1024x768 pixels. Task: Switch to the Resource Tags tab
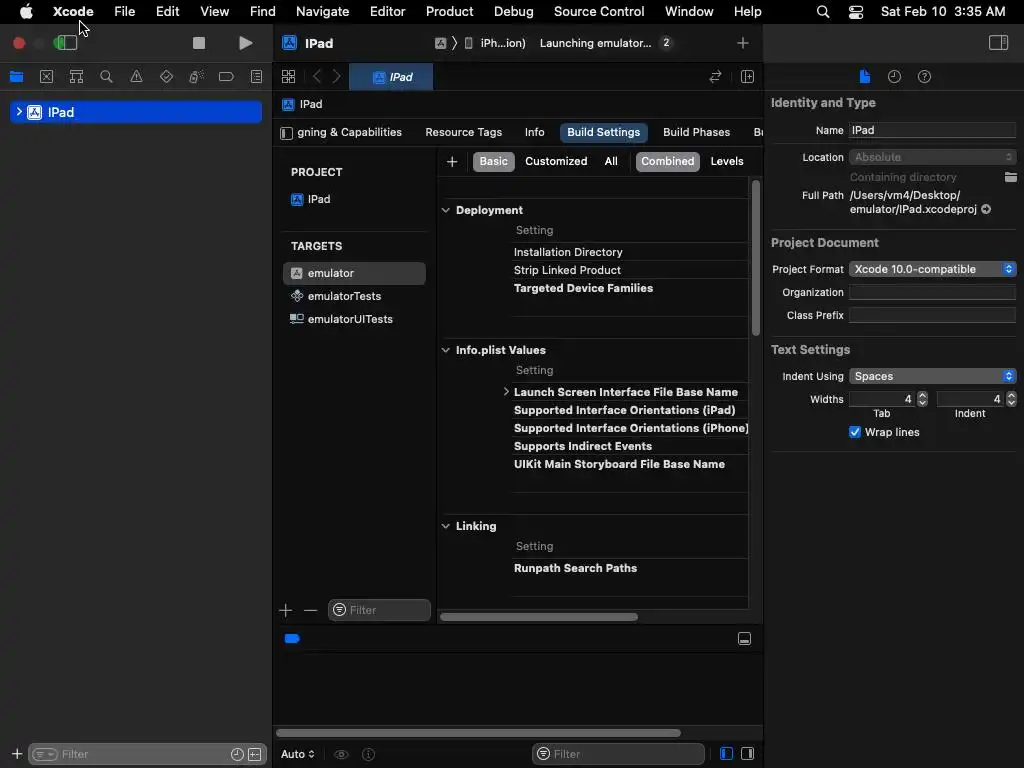pyautogui.click(x=464, y=132)
